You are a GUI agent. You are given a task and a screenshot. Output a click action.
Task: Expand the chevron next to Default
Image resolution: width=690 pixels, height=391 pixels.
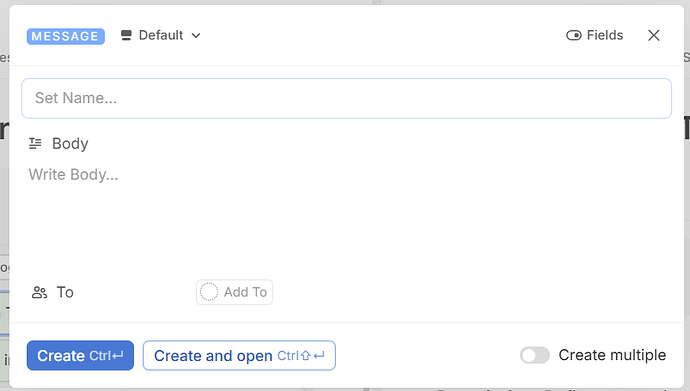(x=196, y=36)
